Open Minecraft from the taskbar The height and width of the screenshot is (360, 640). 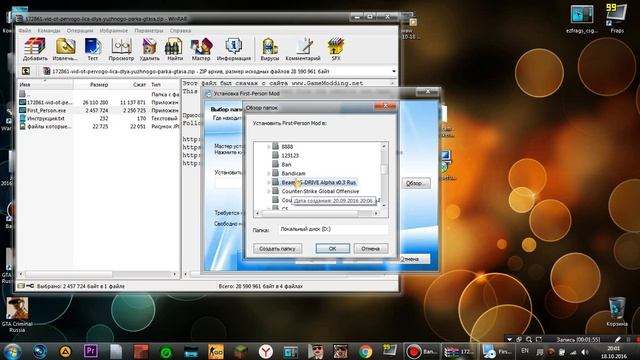(x=241, y=351)
